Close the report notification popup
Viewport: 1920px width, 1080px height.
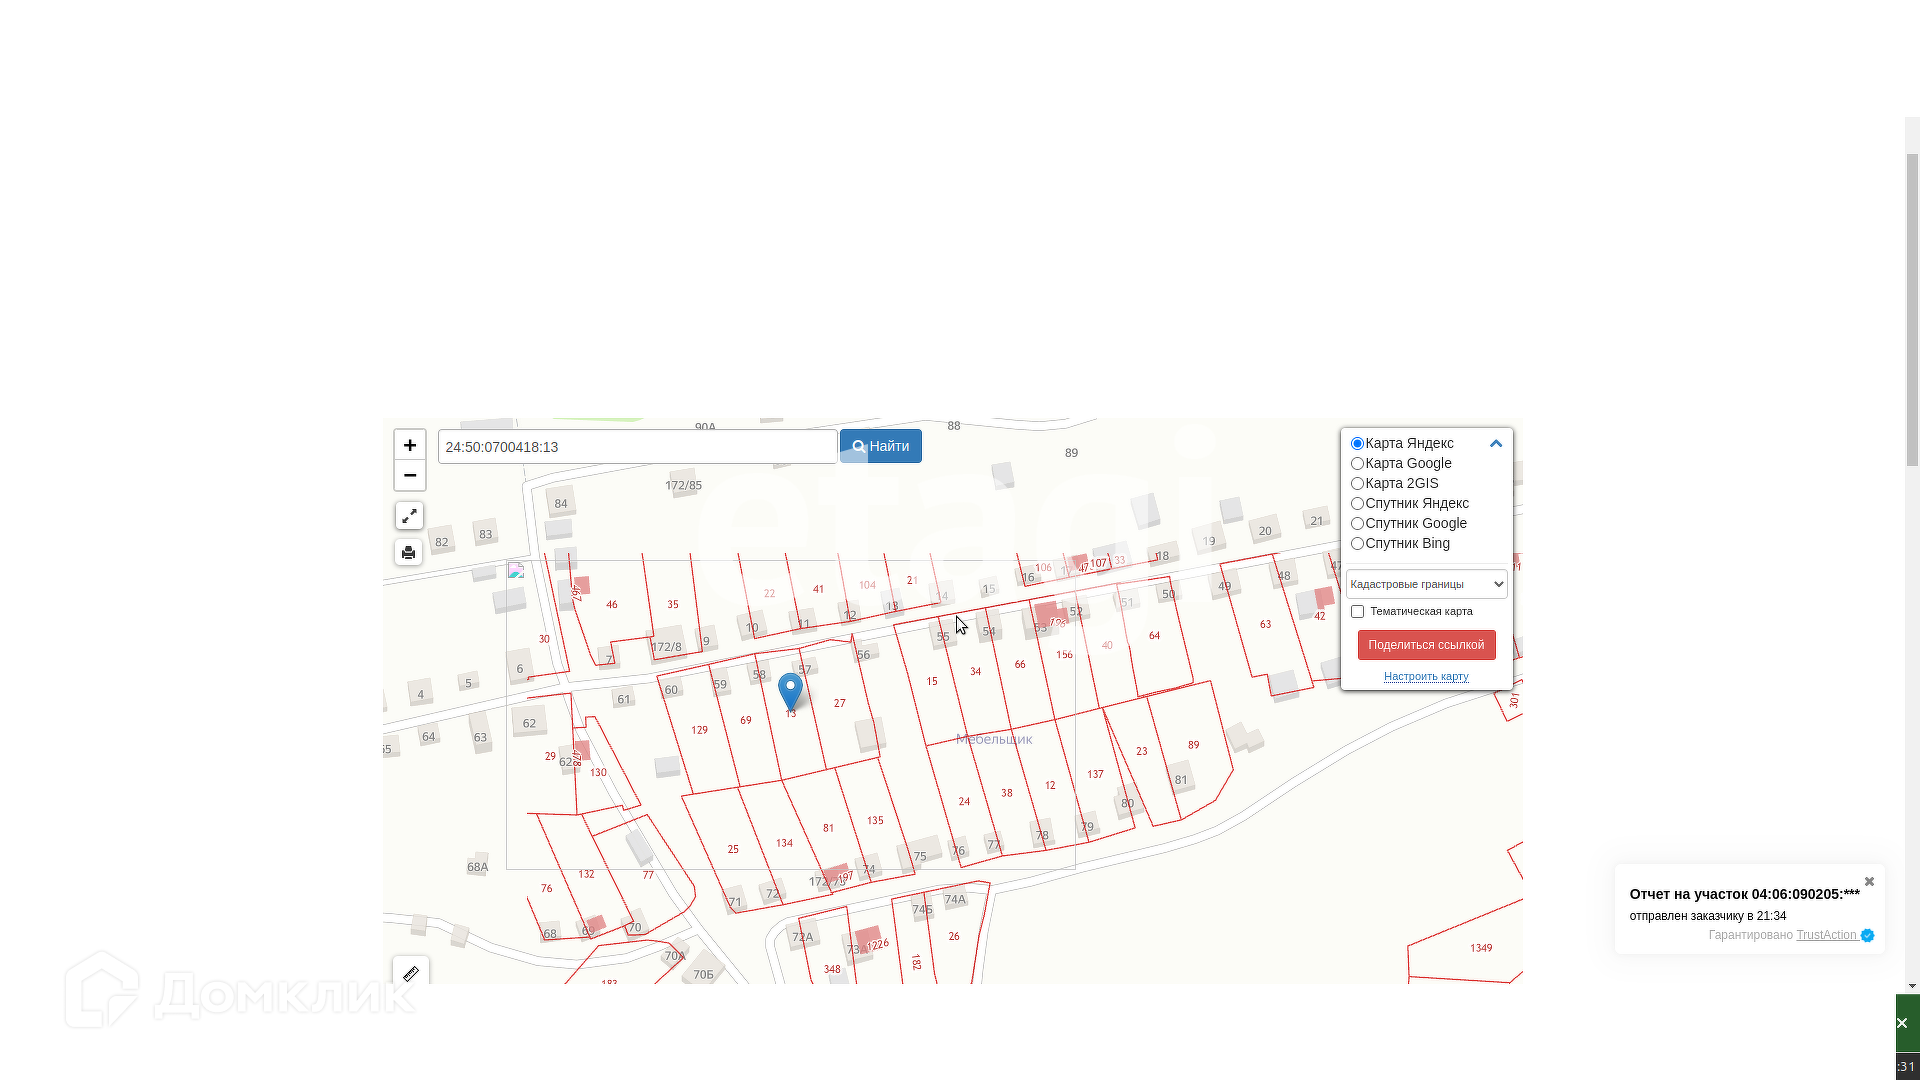(1869, 881)
